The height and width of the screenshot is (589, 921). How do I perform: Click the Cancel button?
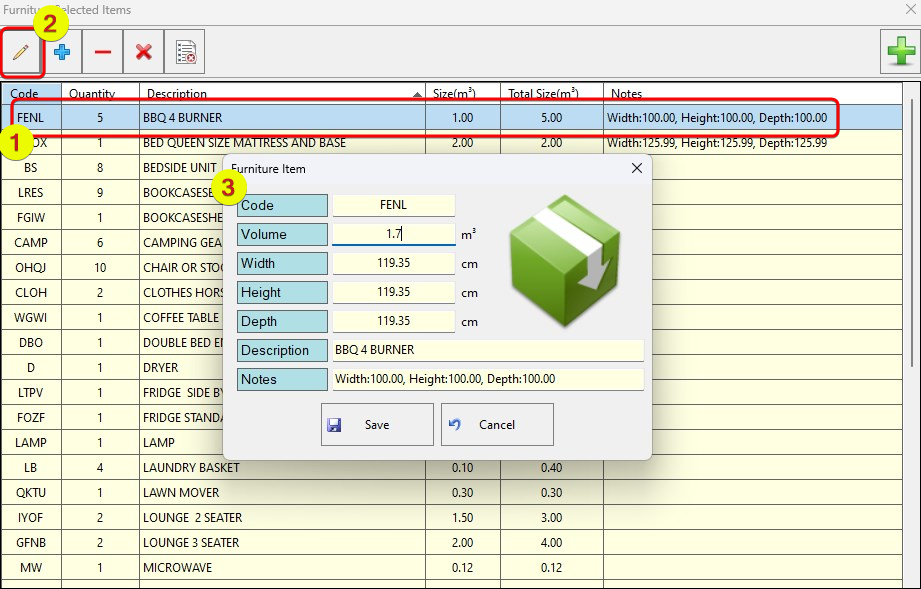497,424
